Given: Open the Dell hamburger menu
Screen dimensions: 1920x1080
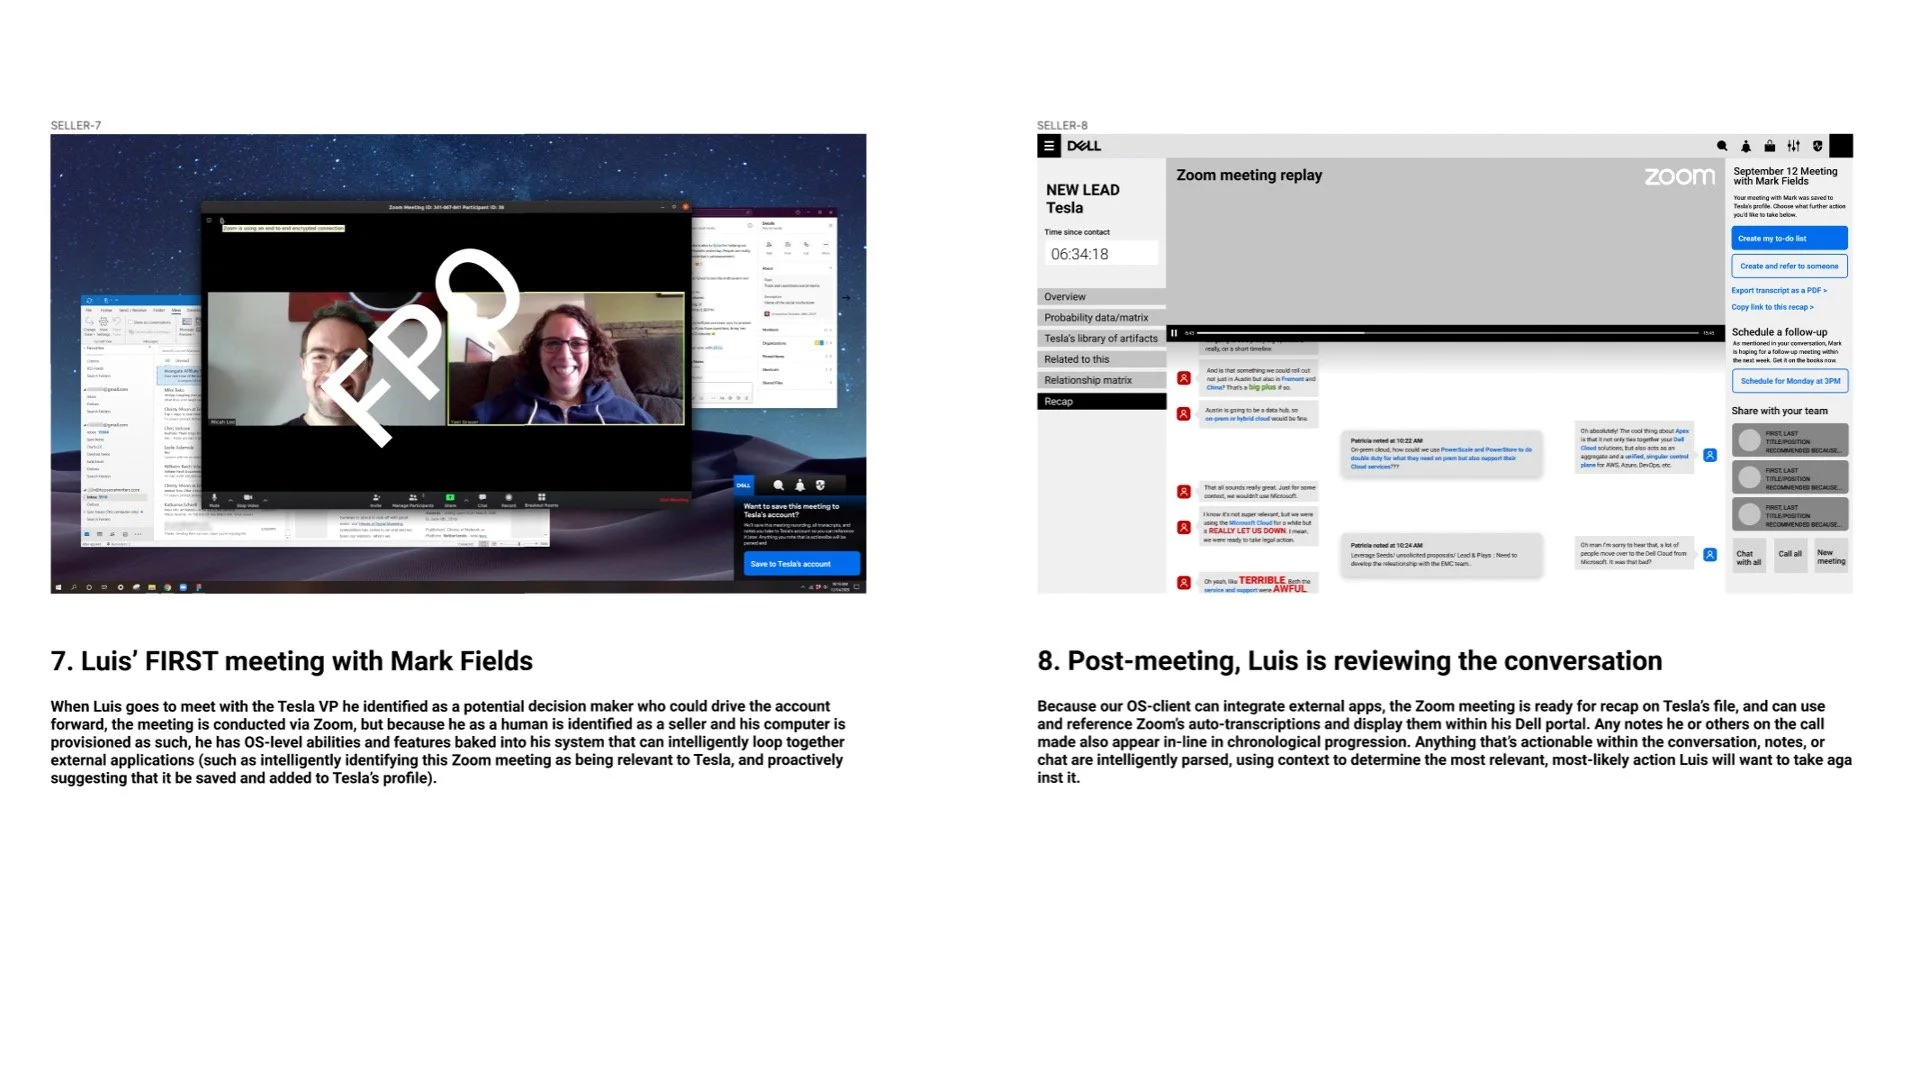Looking at the screenshot, I should coord(1048,146).
